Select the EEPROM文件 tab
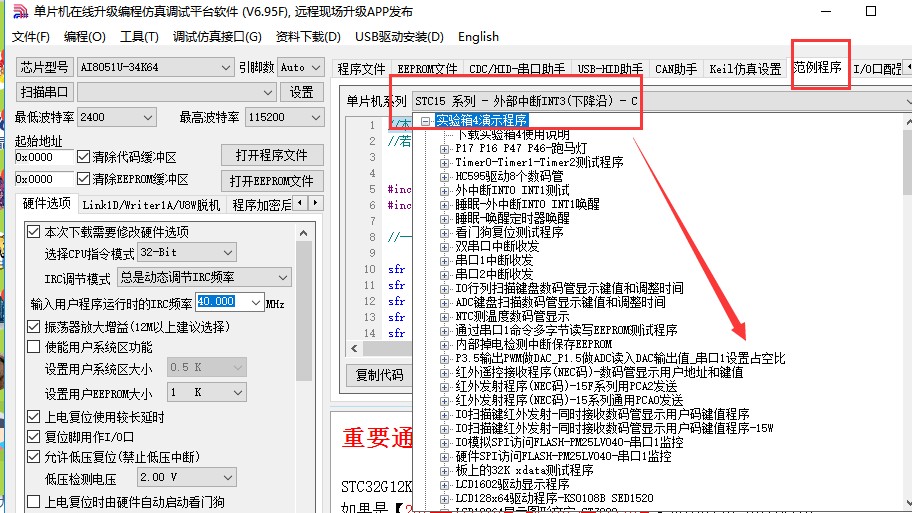 pyautogui.click(x=427, y=69)
